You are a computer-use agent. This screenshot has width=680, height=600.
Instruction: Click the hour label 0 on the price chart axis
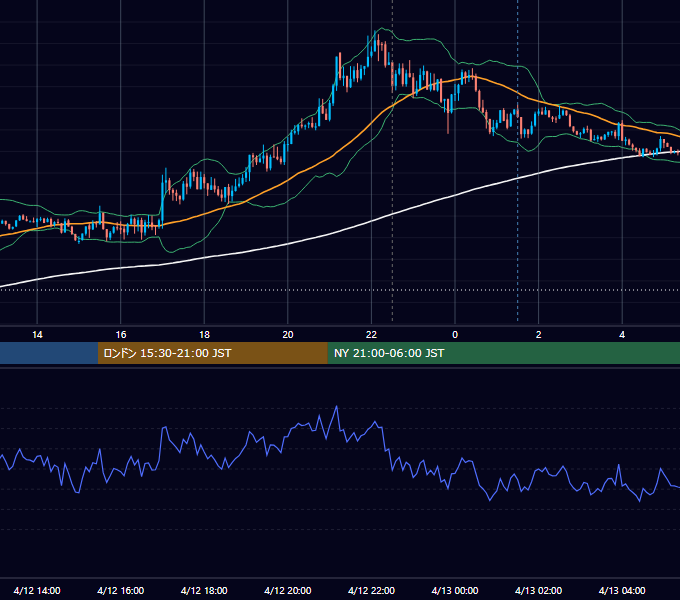point(455,335)
